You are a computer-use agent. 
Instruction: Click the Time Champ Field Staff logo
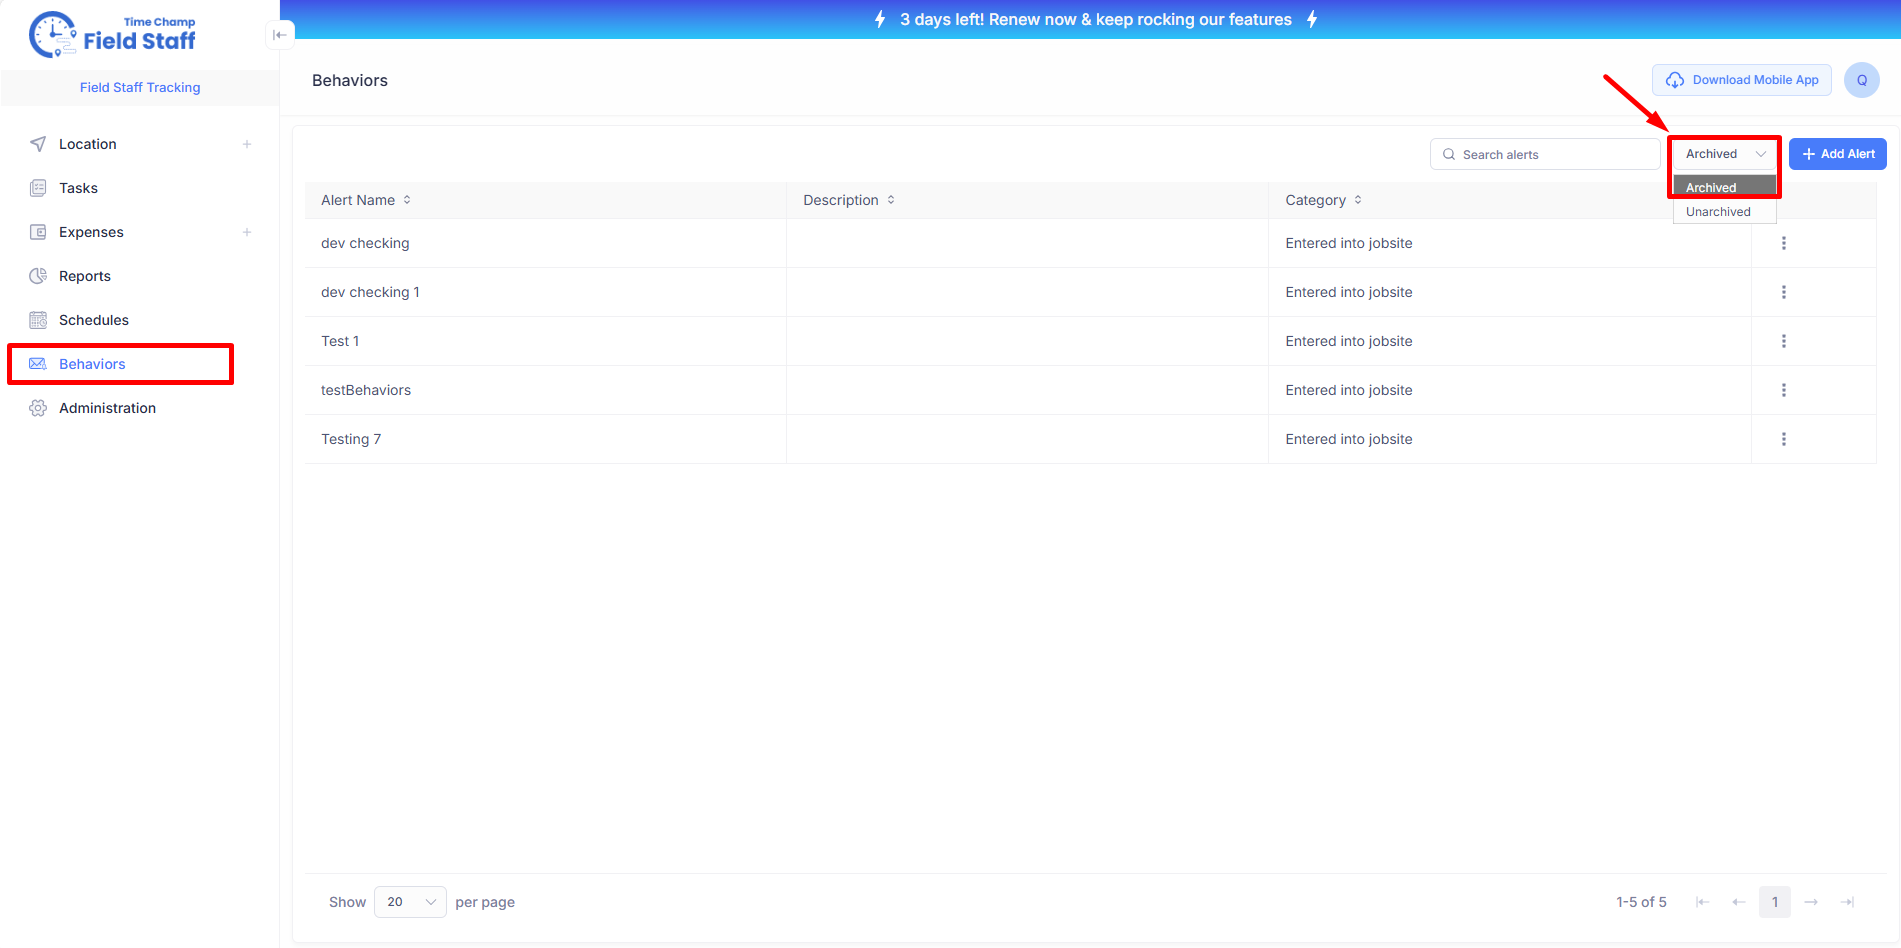point(112,35)
